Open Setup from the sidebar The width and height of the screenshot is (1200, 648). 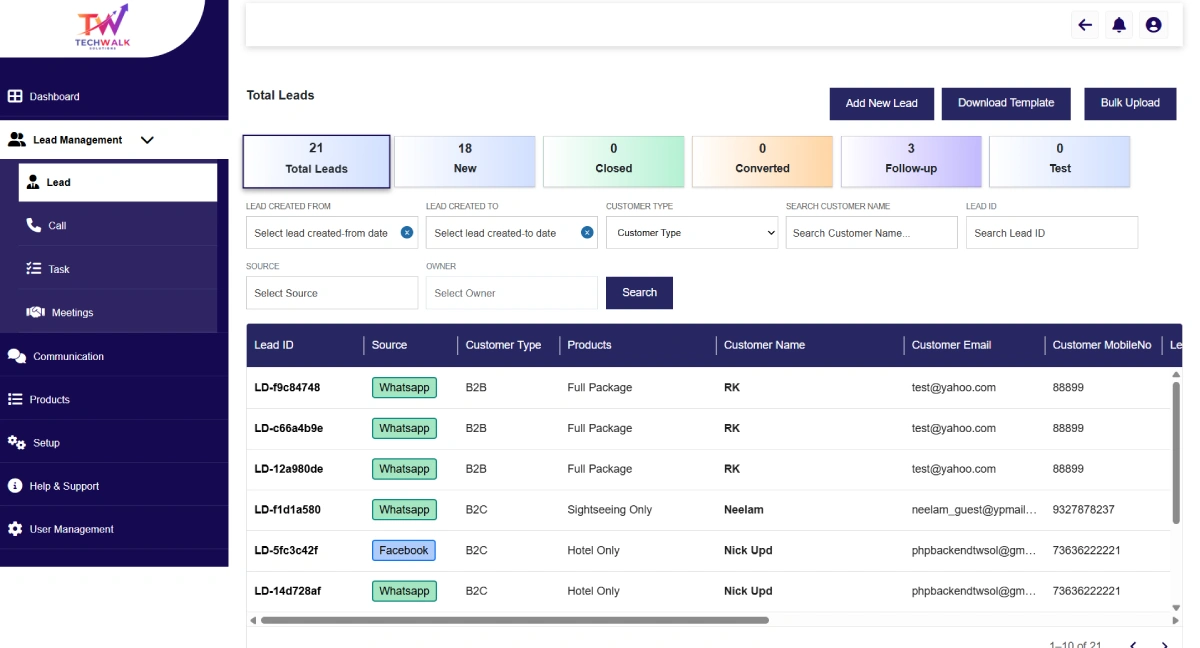pos(46,443)
